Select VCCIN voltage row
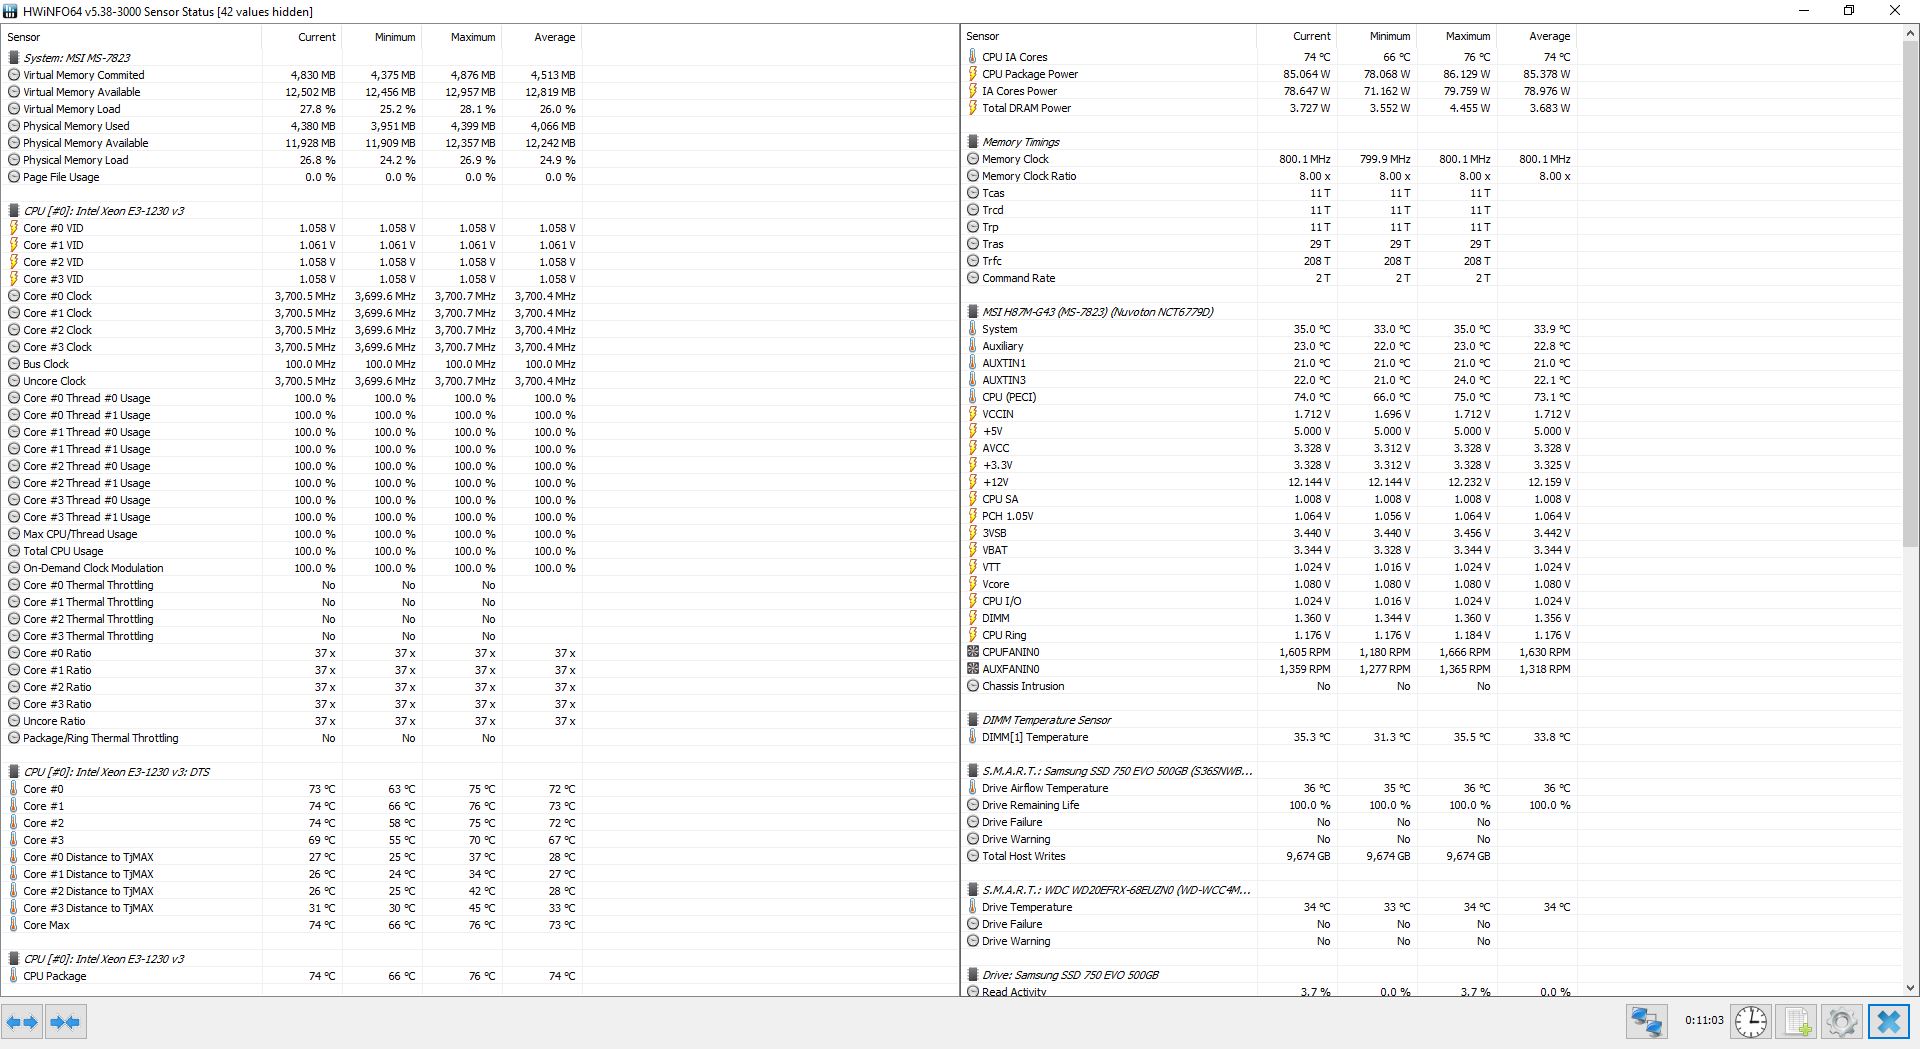 click(1269, 414)
